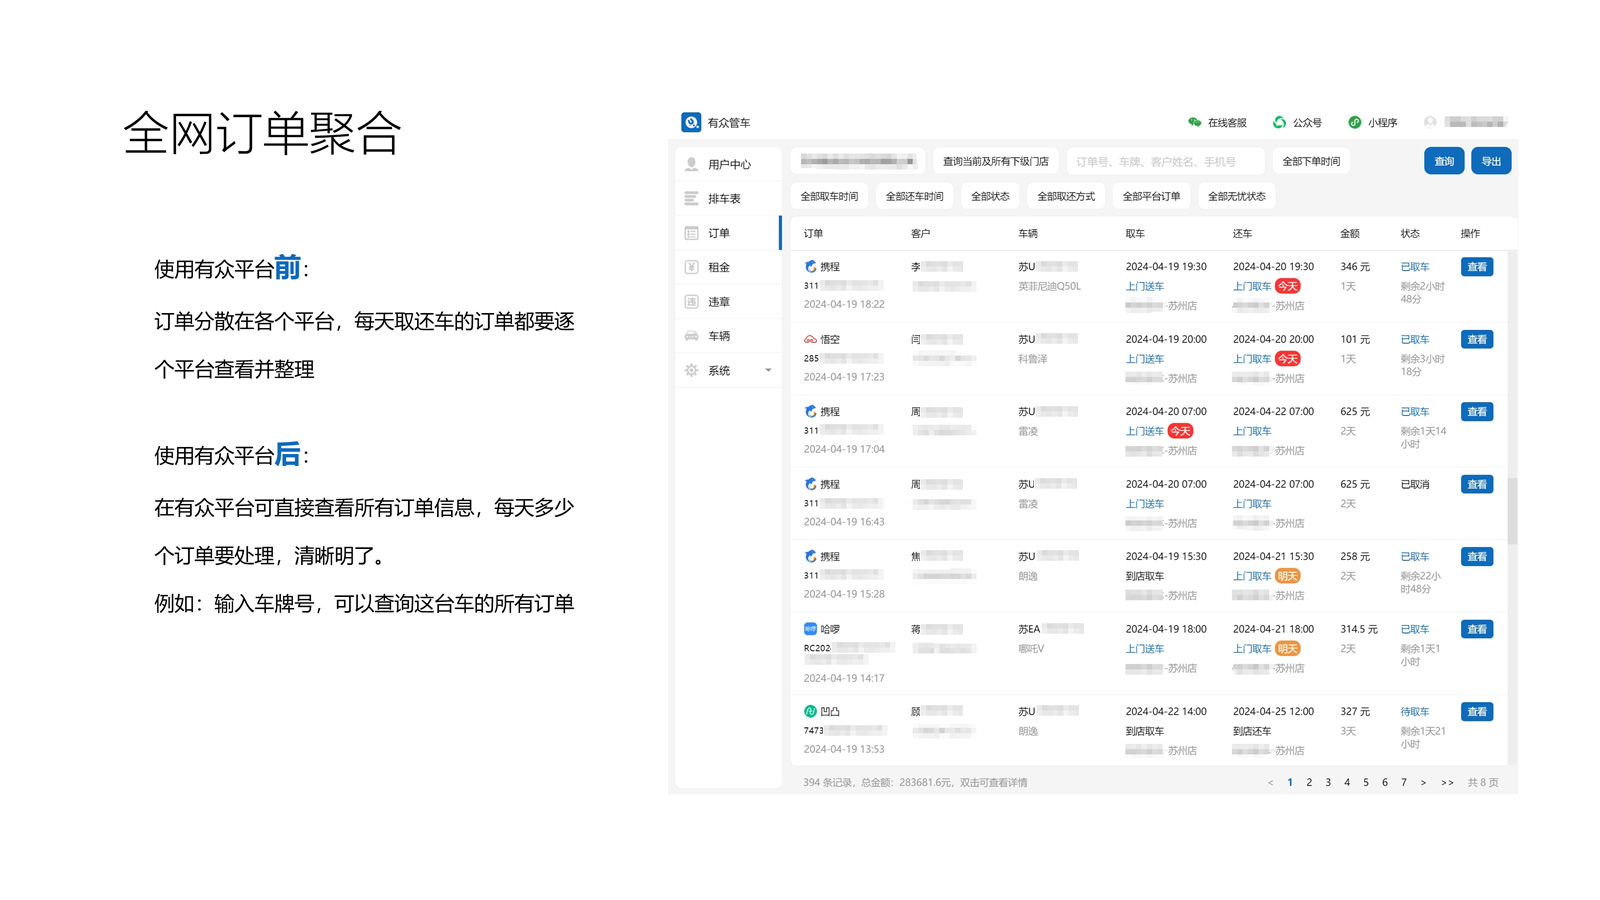Open the 小程序 mini program icon
The height and width of the screenshot is (900, 1600).
coord(1355,122)
